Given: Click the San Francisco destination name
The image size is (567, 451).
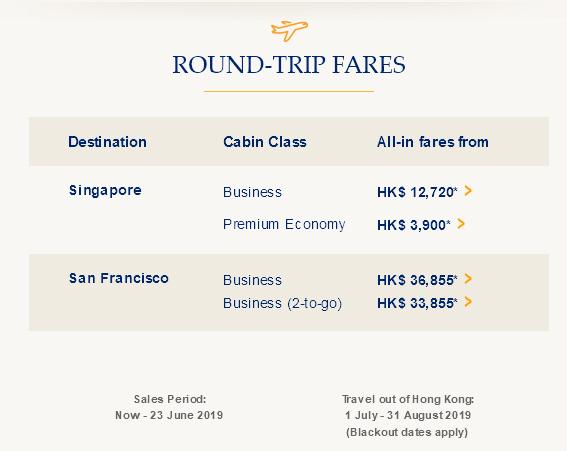Looking at the screenshot, I should tap(119, 278).
